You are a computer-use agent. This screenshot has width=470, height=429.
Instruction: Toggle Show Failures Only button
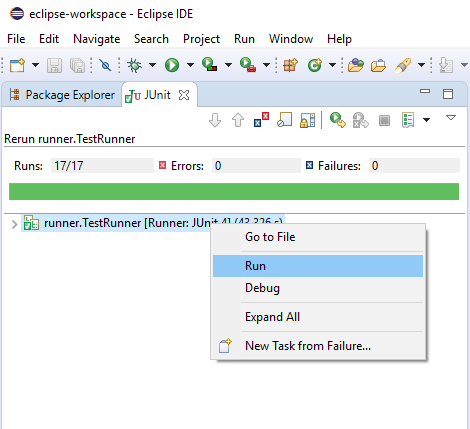pyautogui.click(x=261, y=120)
